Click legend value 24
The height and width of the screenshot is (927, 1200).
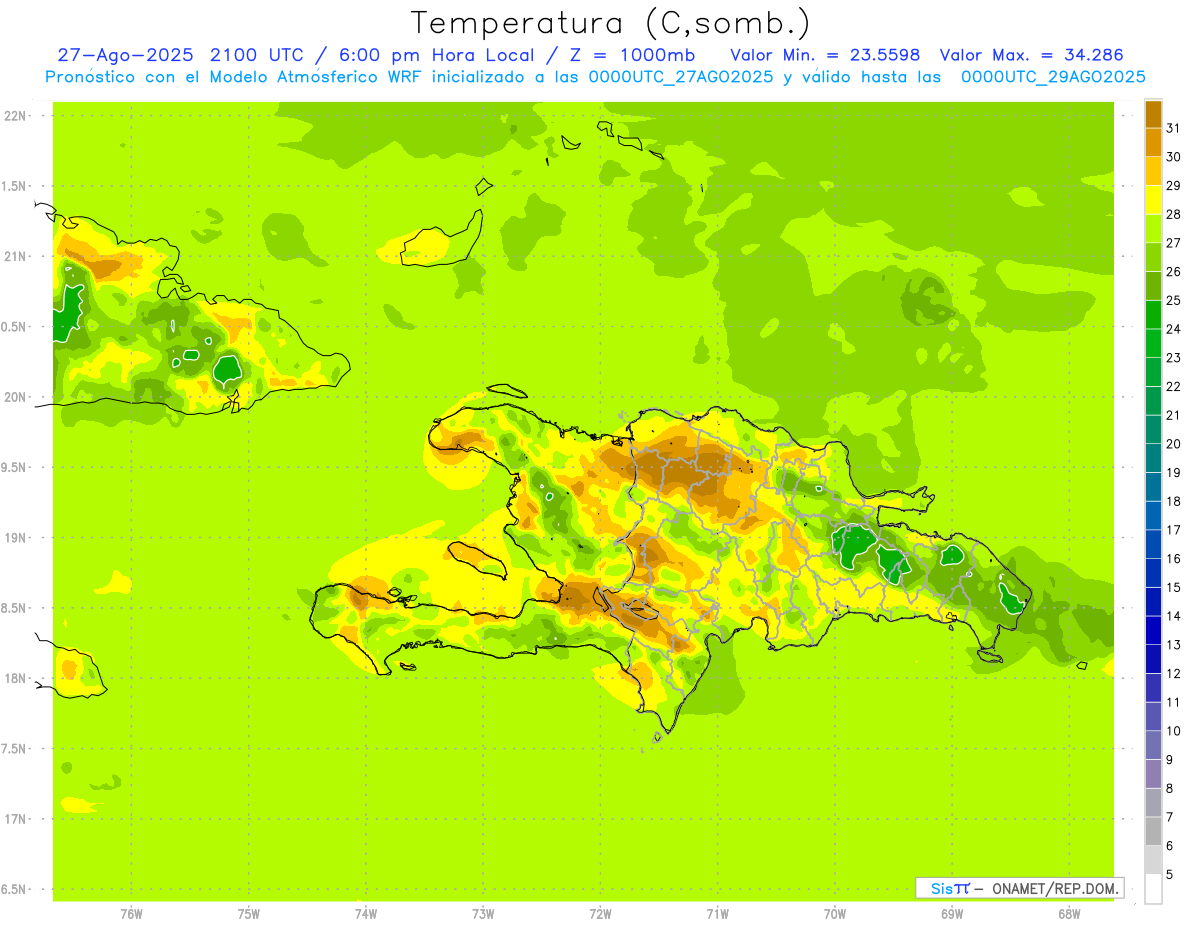point(1174,329)
